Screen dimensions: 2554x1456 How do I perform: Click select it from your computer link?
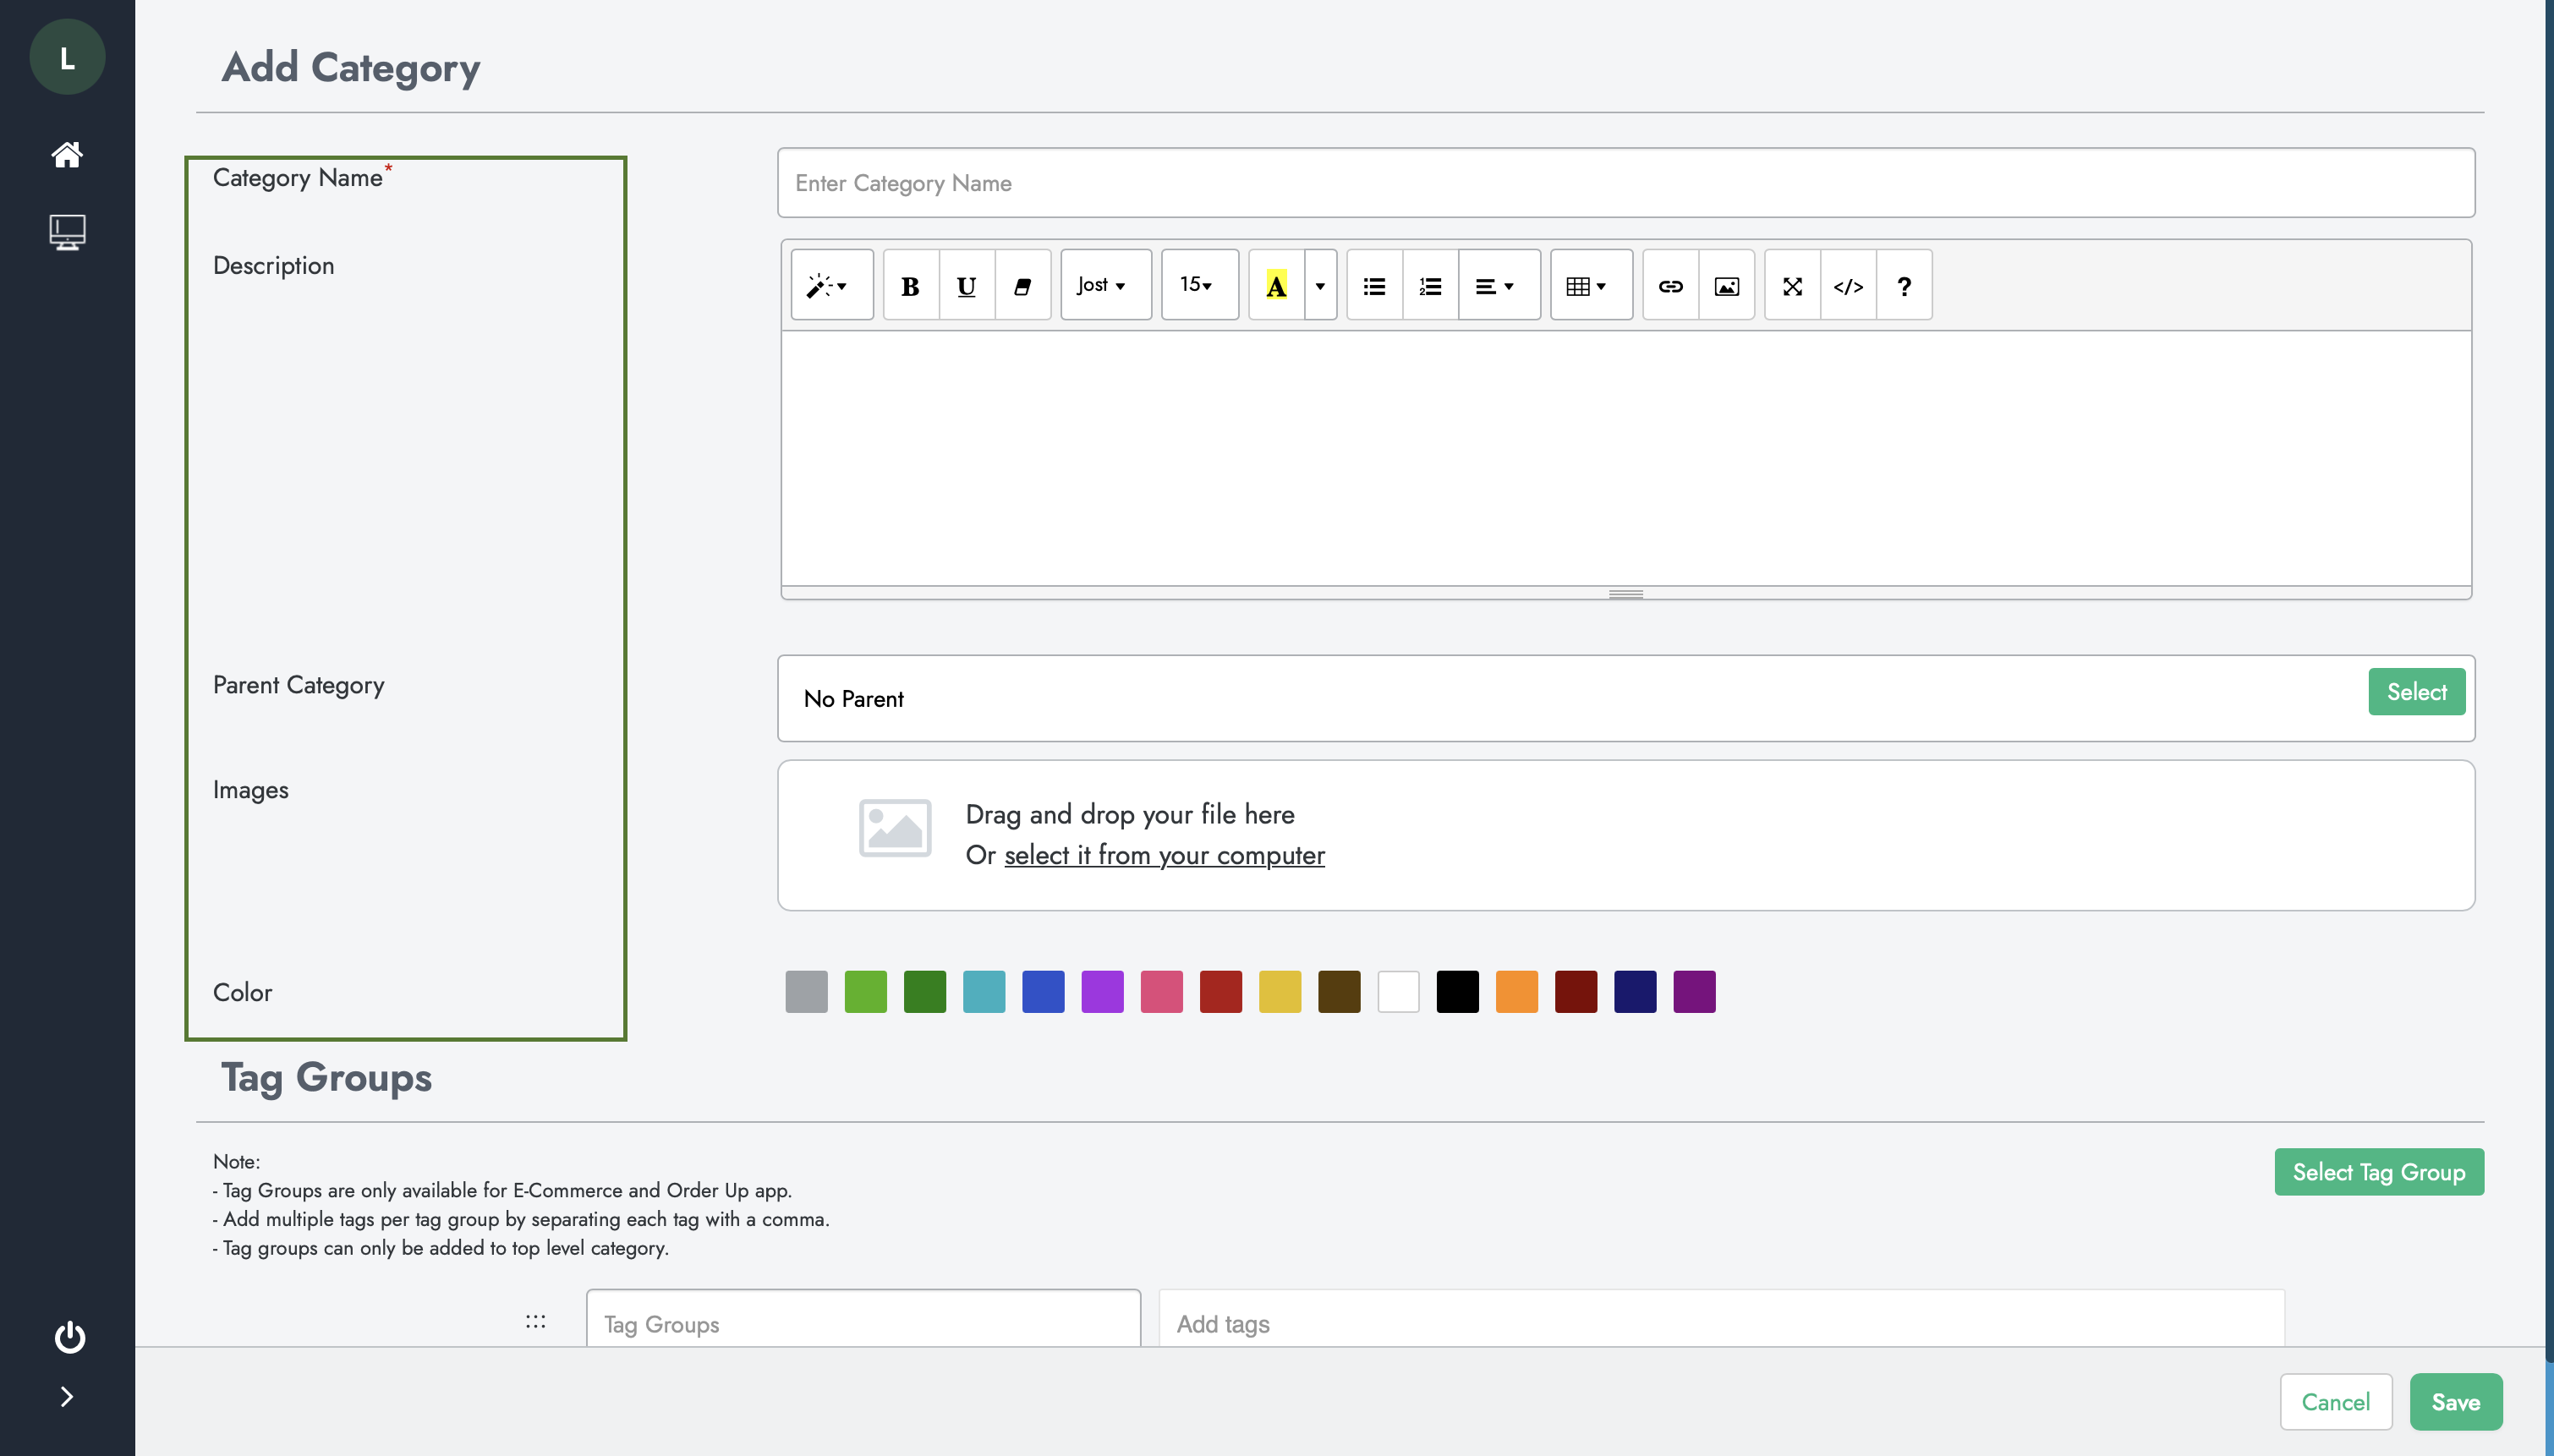(x=1164, y=855)
